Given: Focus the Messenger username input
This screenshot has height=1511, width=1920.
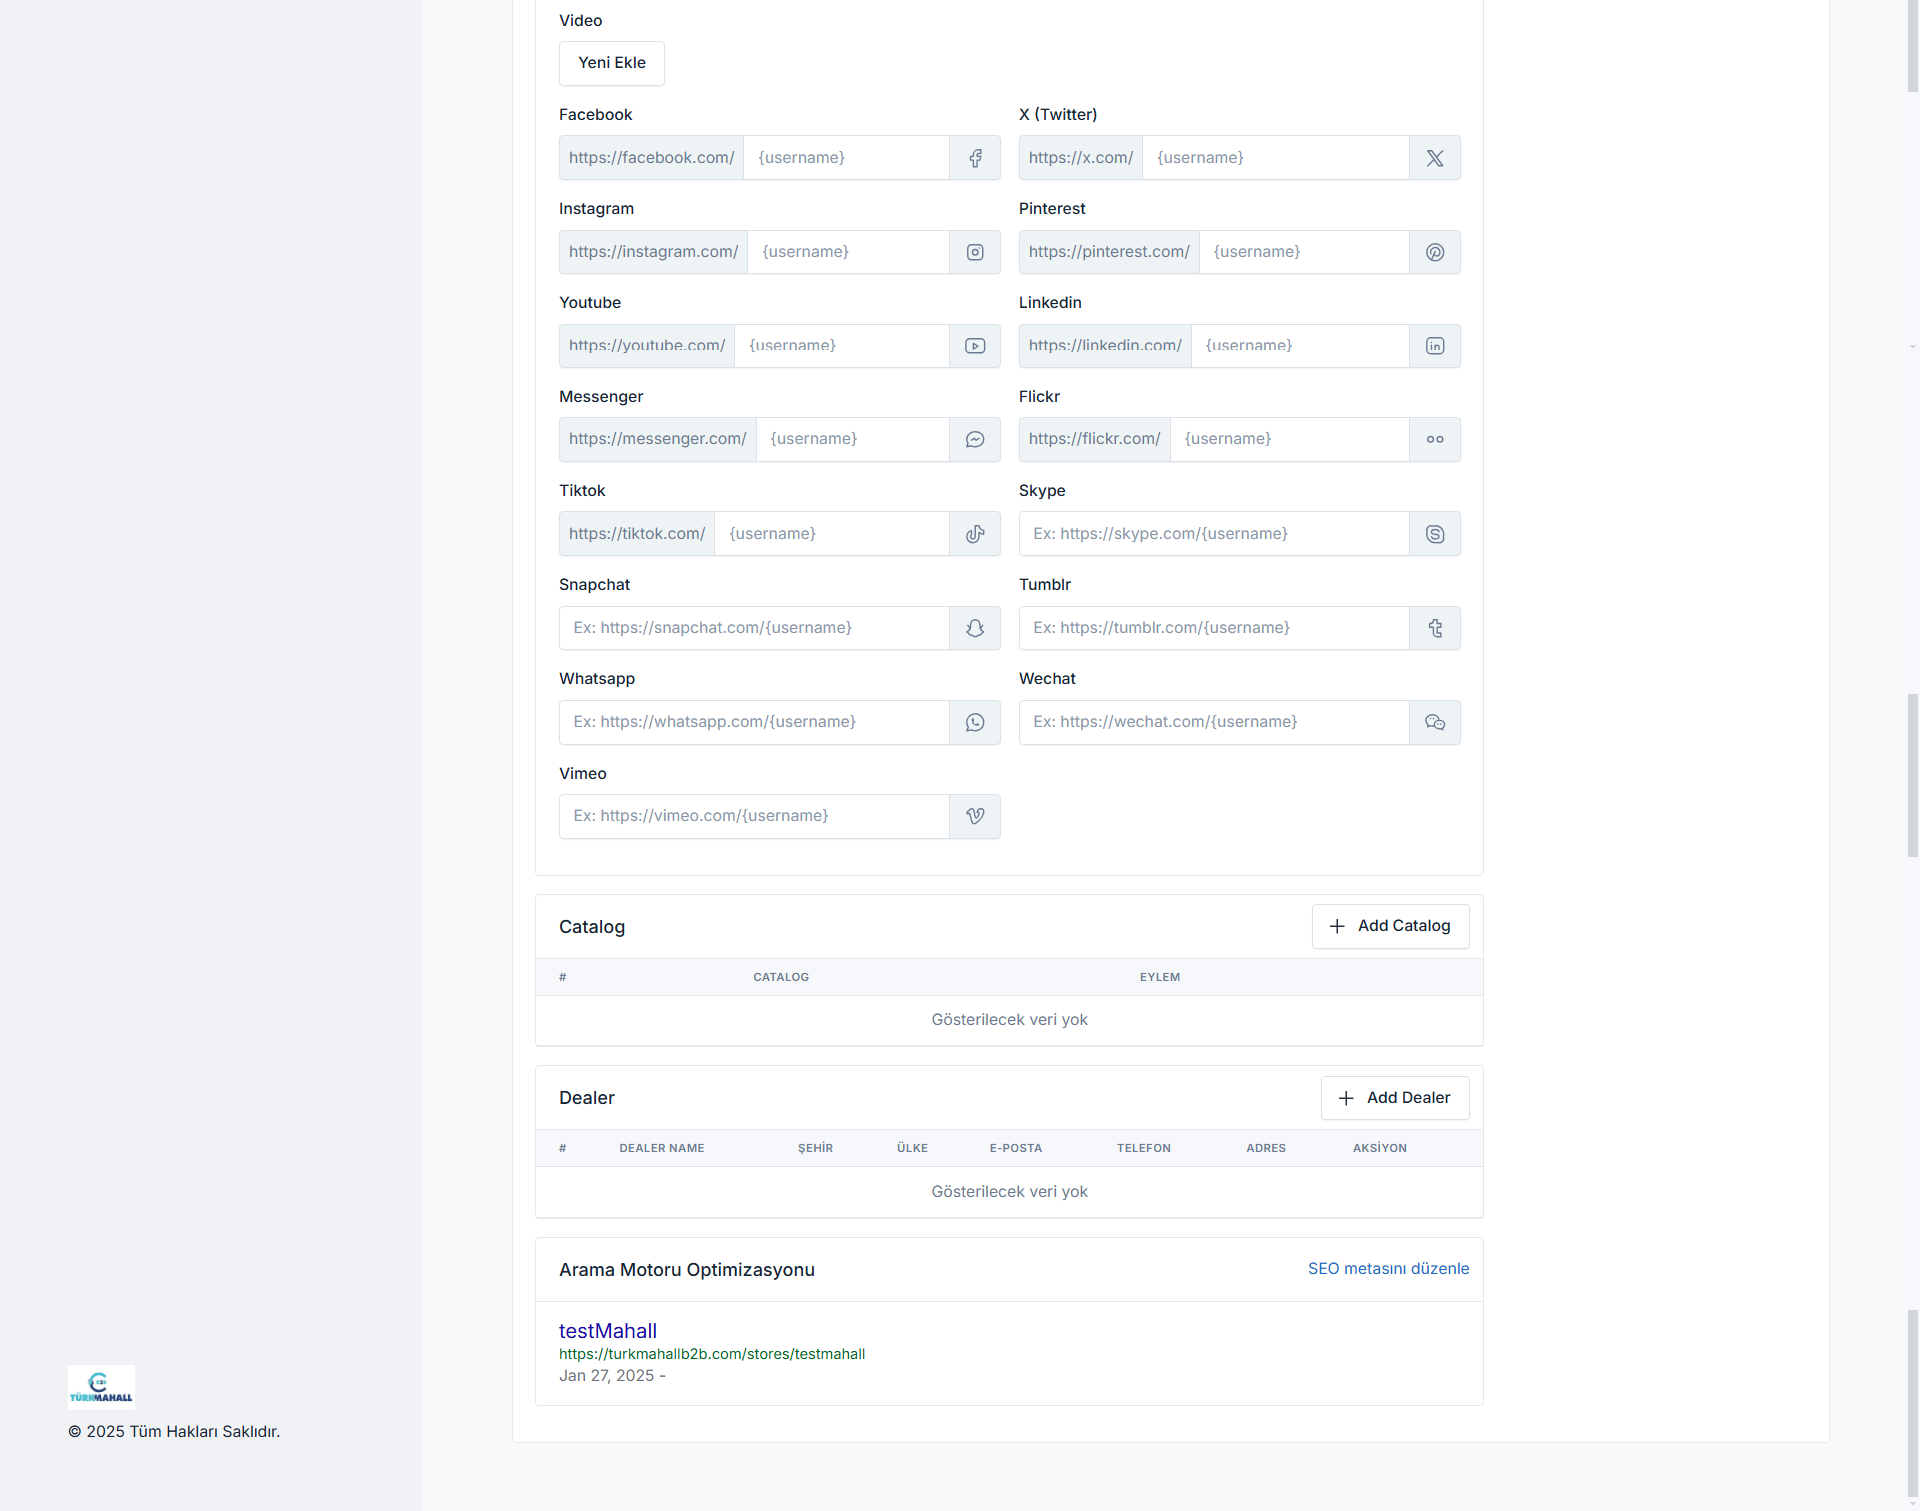Looking at the screenshot, I should [x=853, y=440].
